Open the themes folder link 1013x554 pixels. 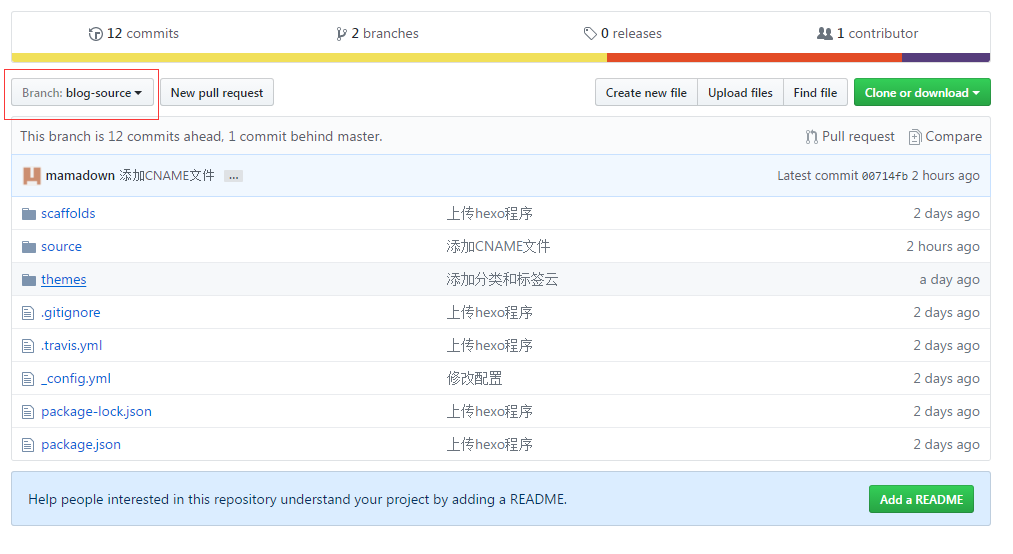click(x=63, y=280)
